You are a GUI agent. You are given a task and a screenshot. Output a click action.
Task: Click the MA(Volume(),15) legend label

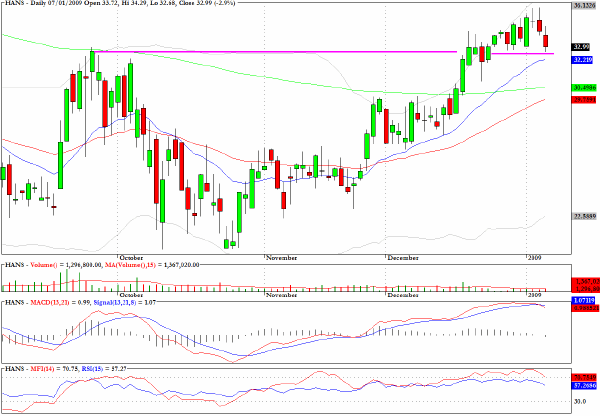click(130, 265)
